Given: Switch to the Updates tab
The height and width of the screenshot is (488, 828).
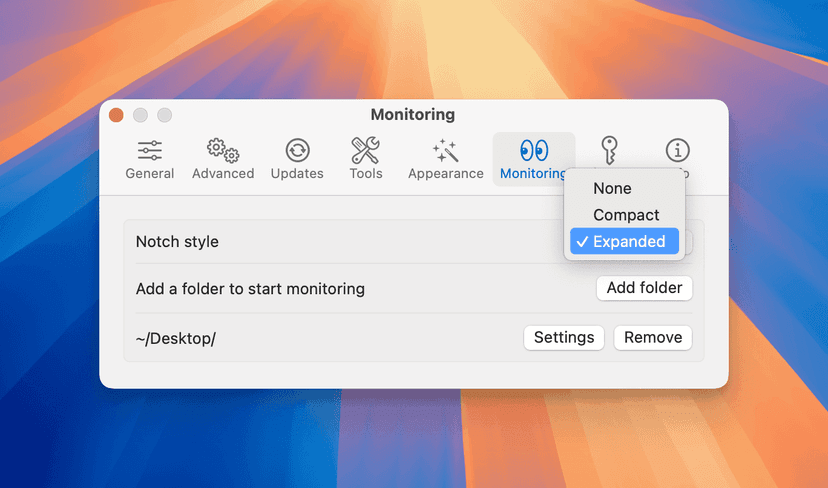Looking at the screenshot, I should (297, 159).
